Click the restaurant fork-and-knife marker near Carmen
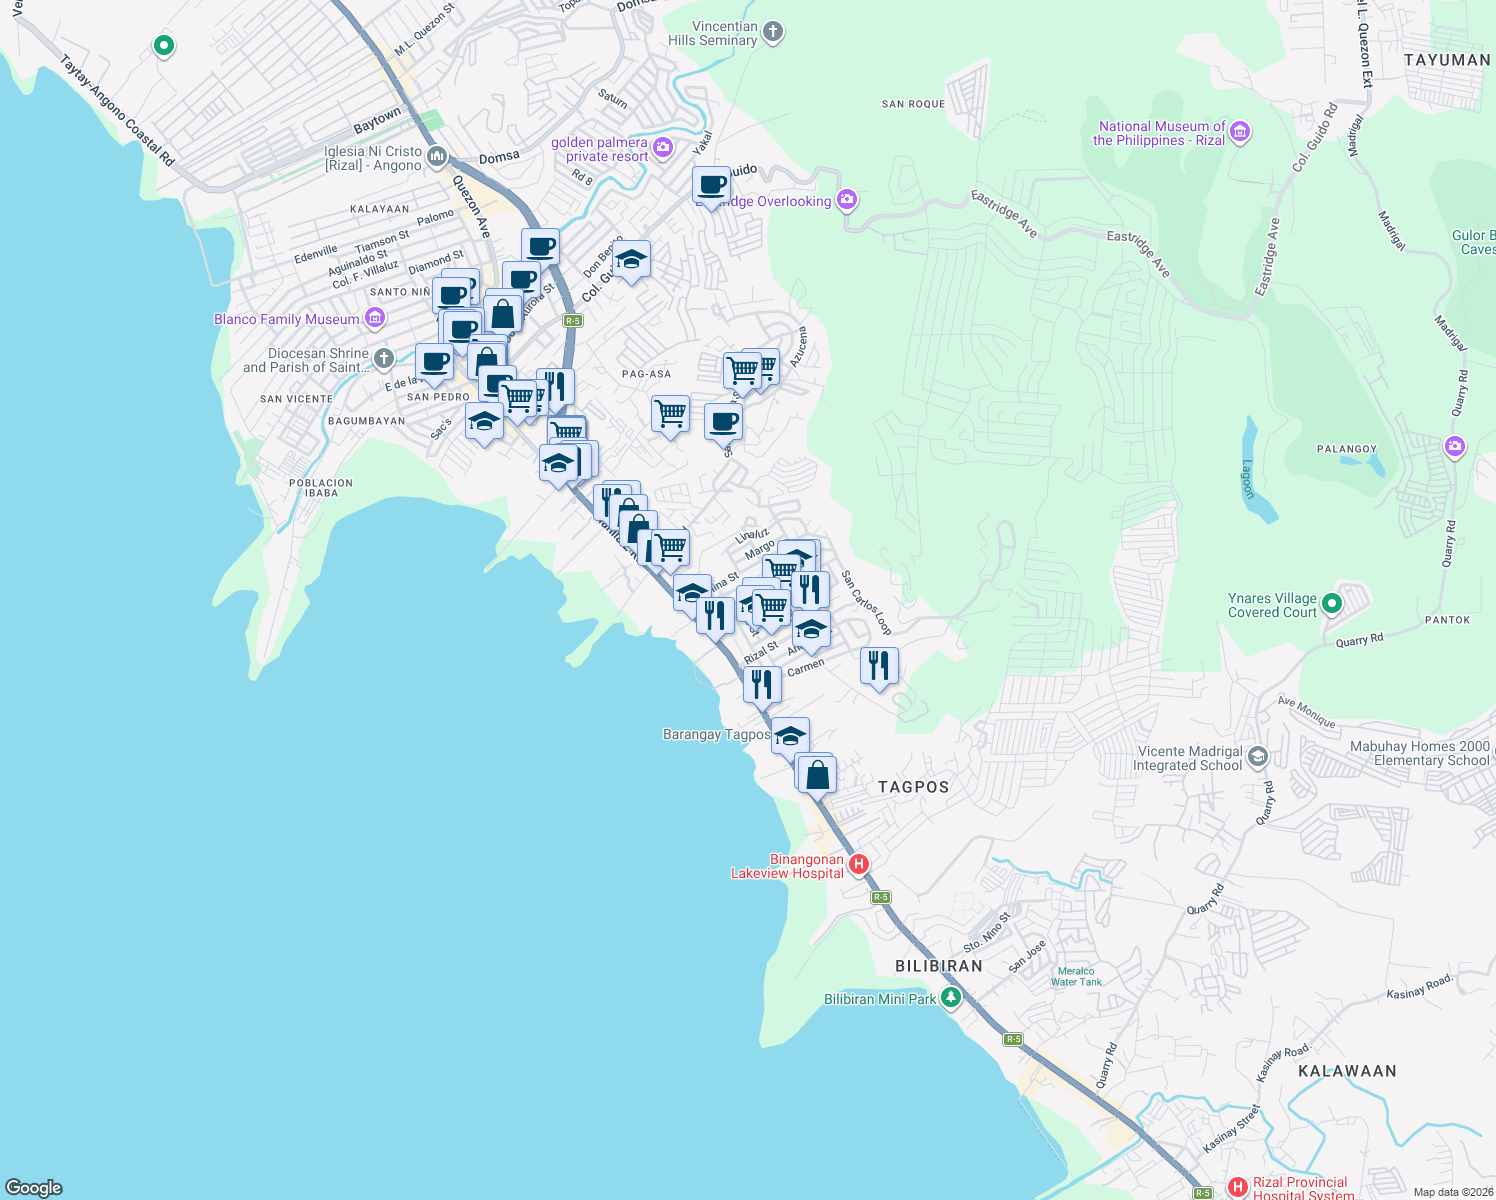Image resolution: width=1496 pixels, height=1200 pixels. [x=878, y=665]
